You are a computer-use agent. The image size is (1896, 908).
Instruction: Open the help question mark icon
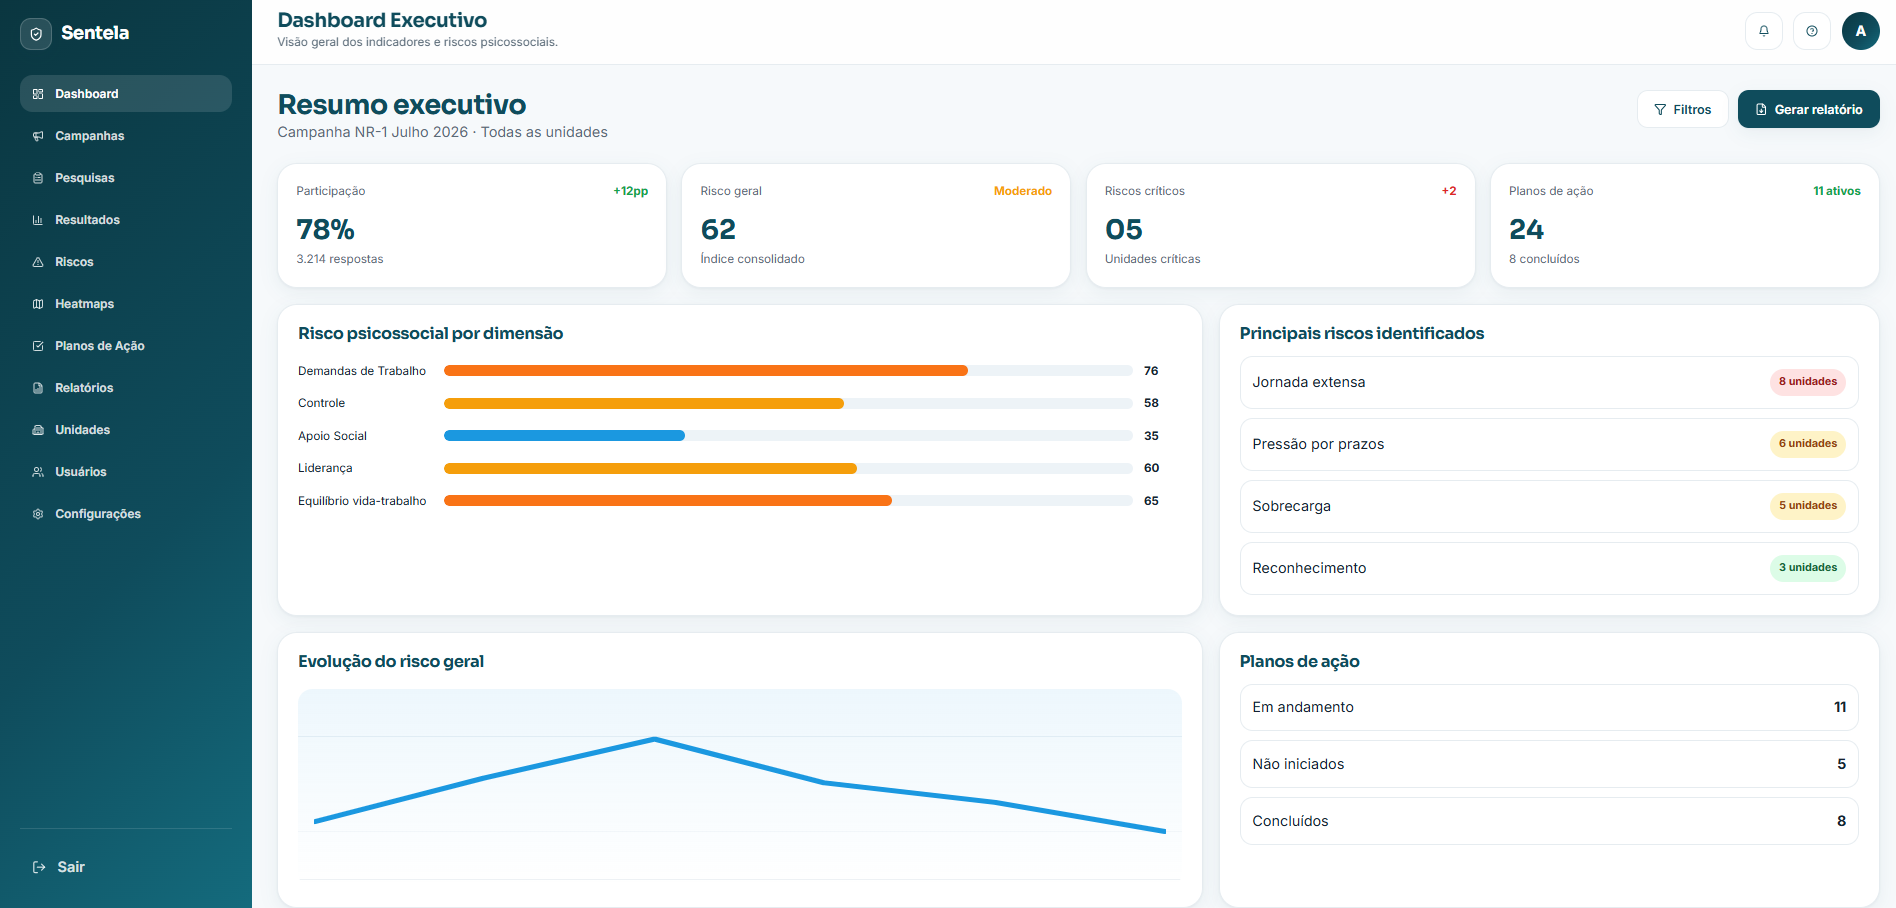pos(1812,31)
